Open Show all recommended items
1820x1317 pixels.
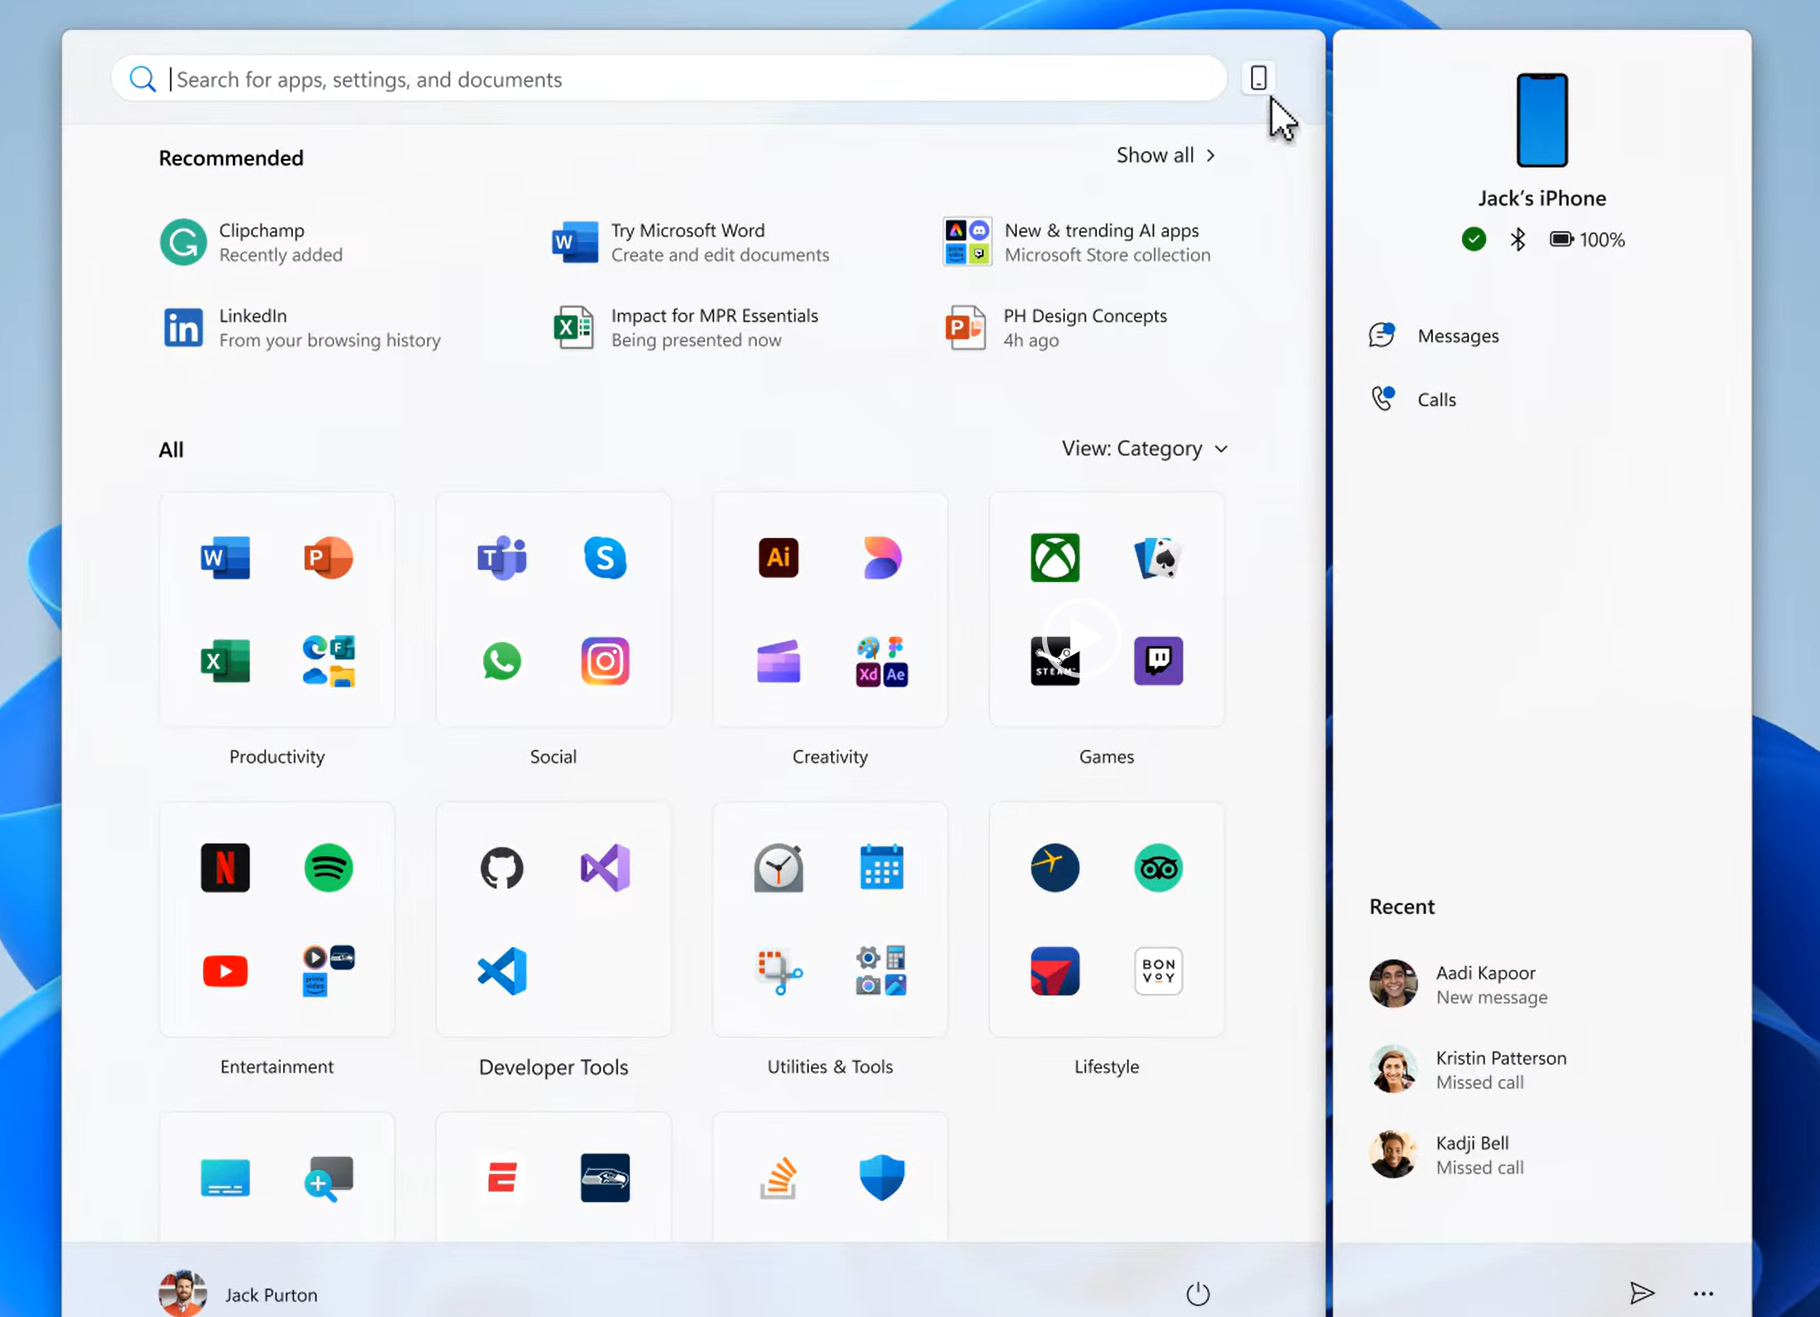tap(1166, 155)
